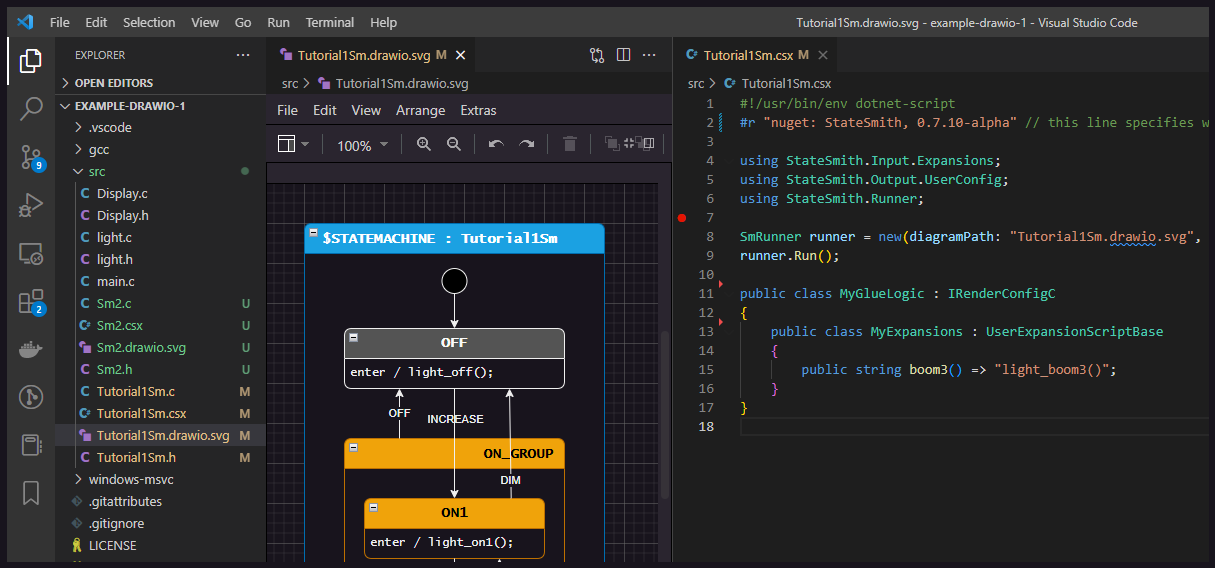Redo the diagram change
The image size is (1215, 568).
[526, 144]
